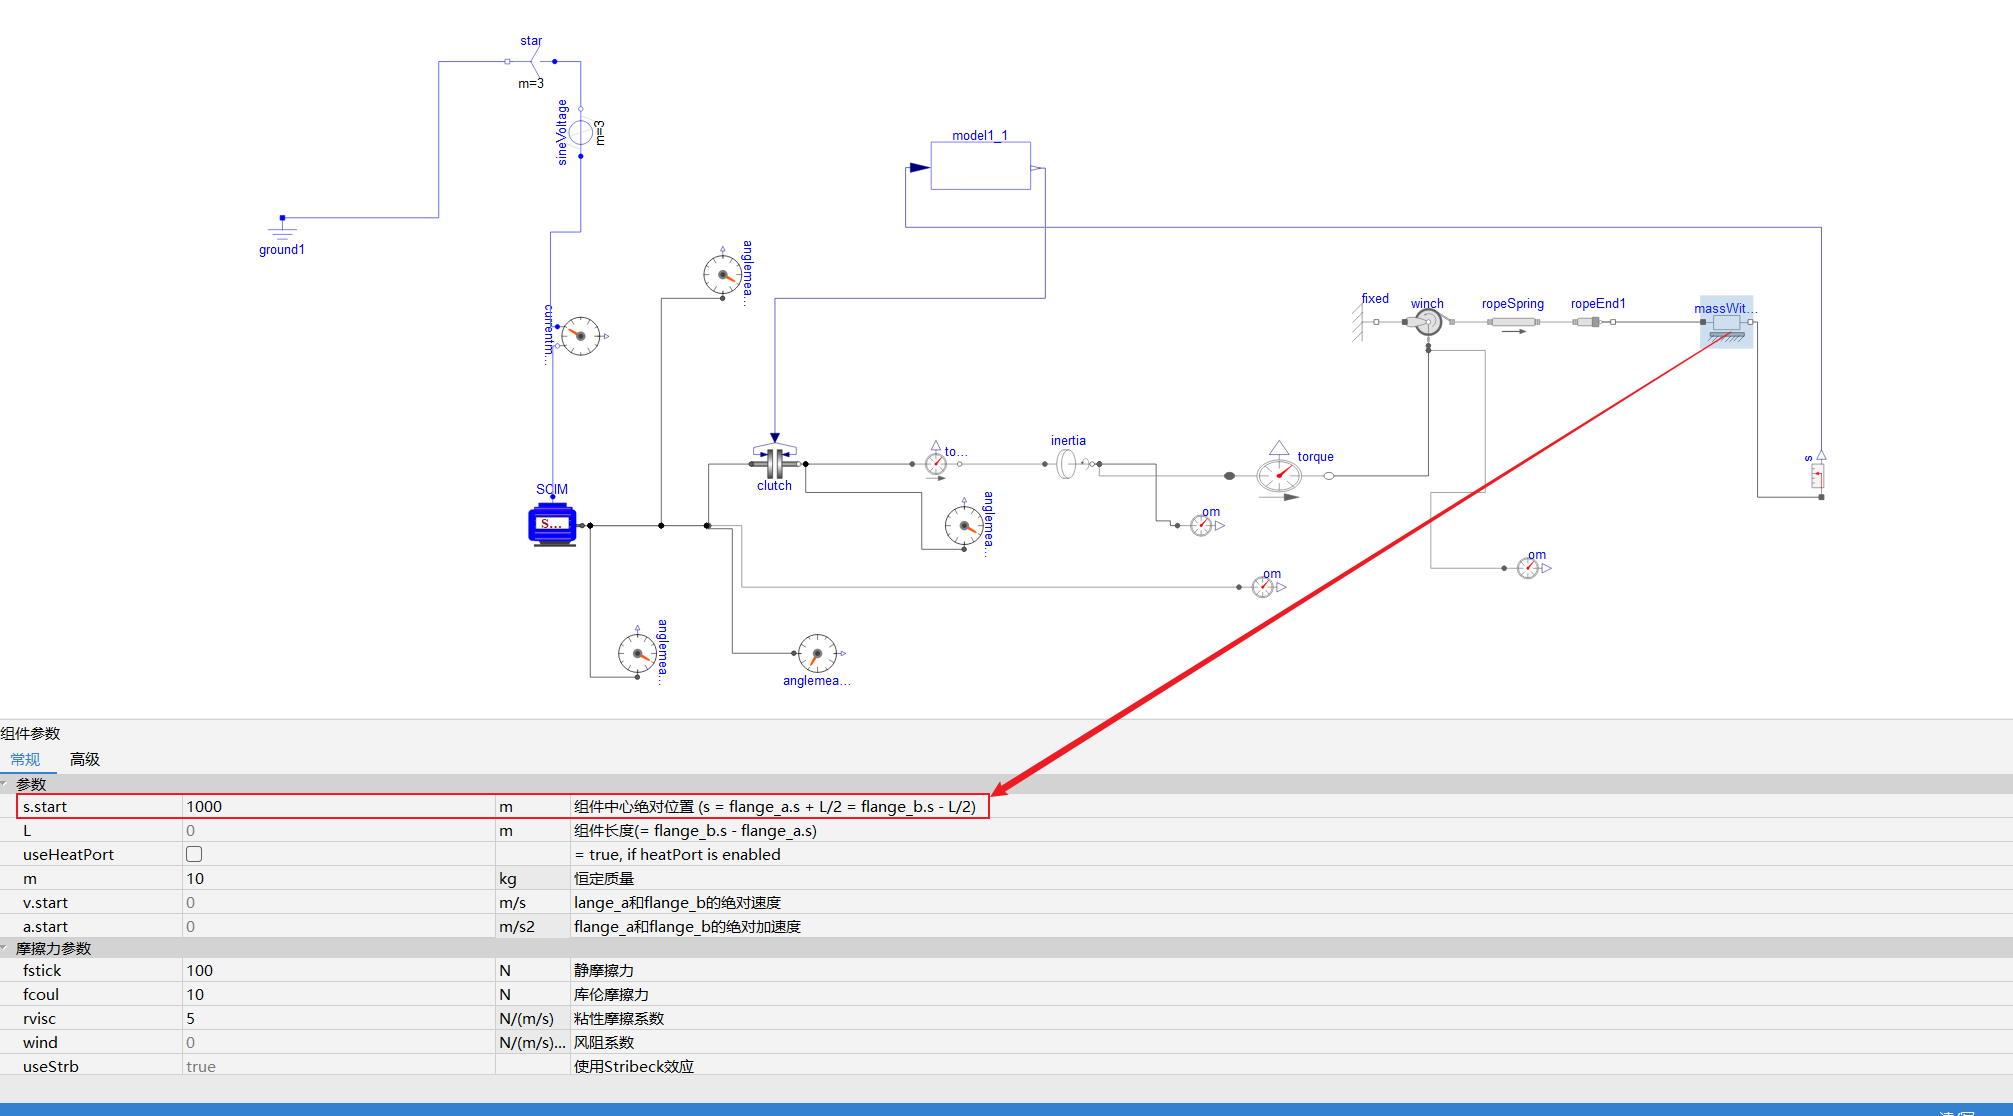
Task: Click the rvisc parameter name
Action: click(x=39, y=1018)
